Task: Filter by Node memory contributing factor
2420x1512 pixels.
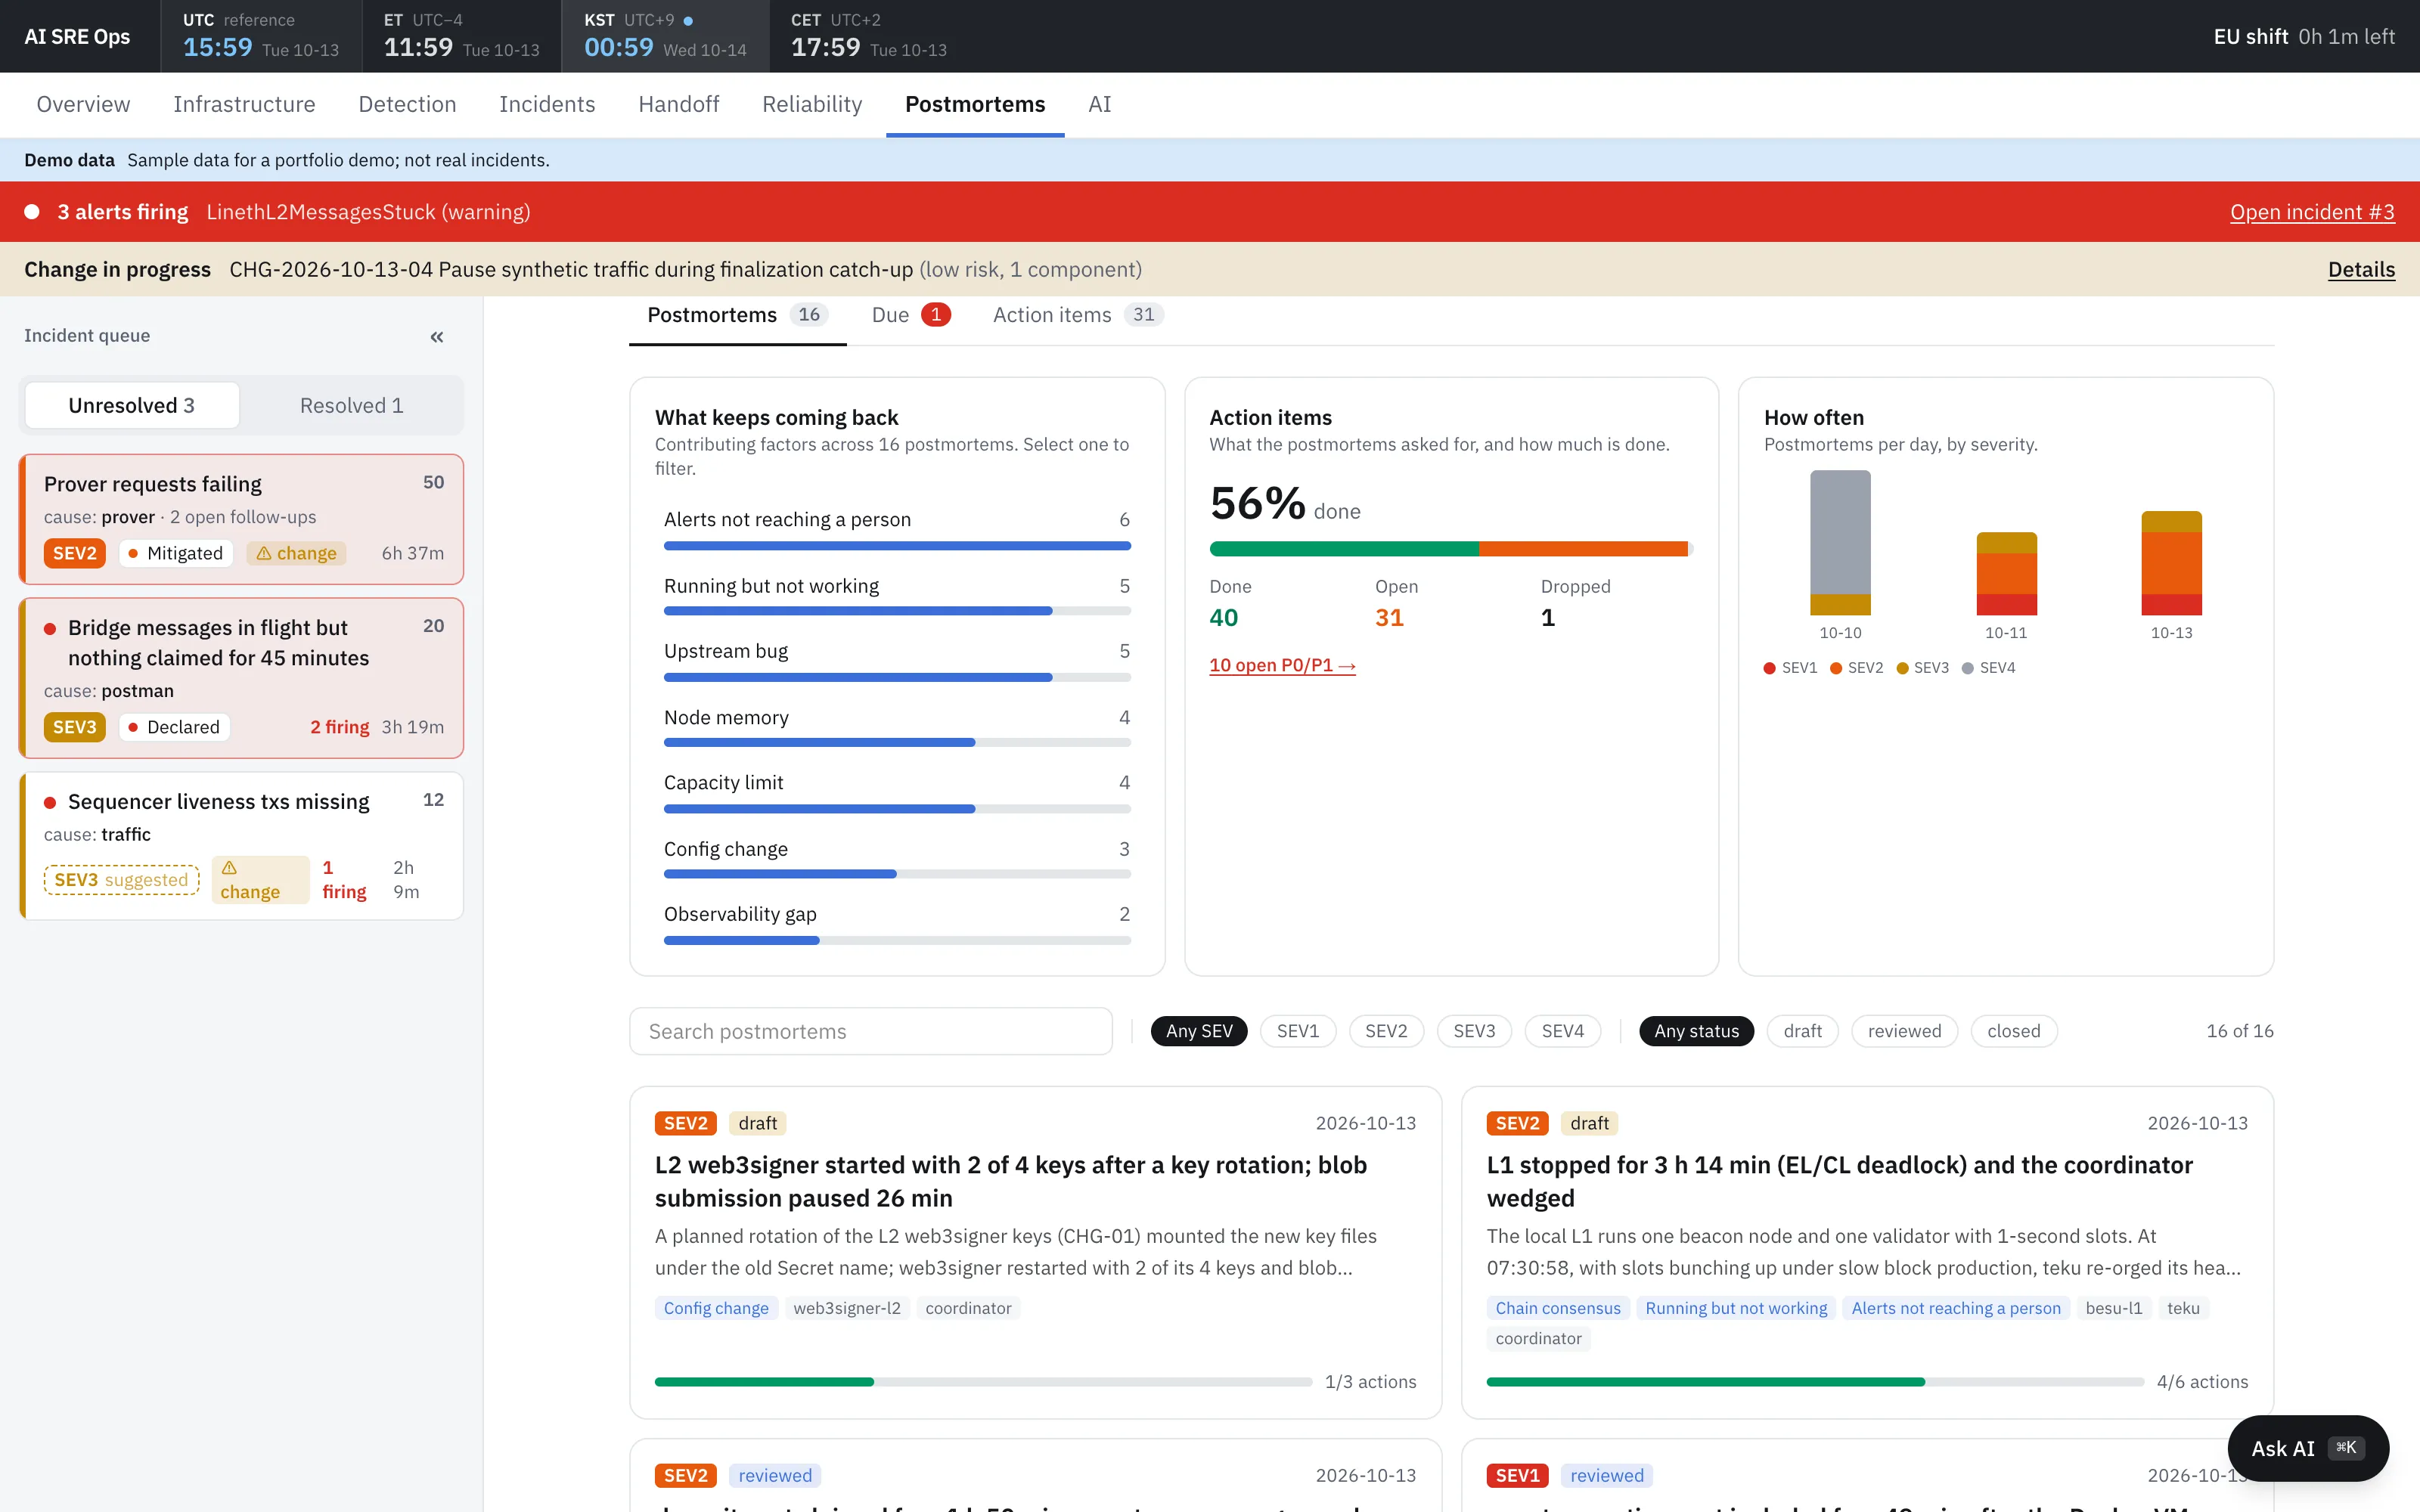Action: (897, 727)
